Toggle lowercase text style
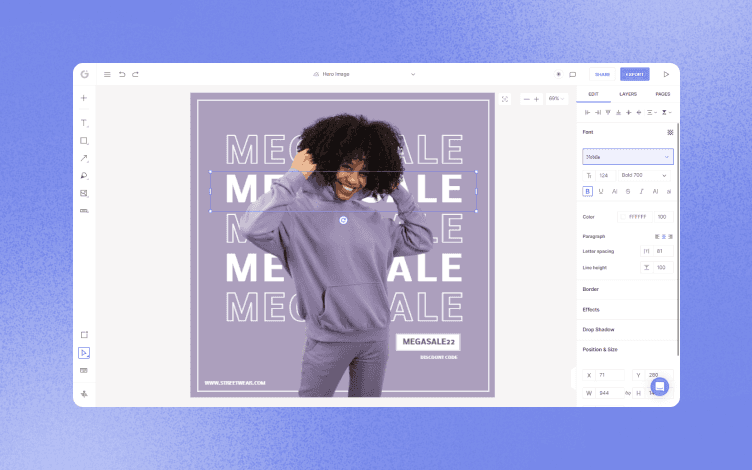This screenshot has width=752, height=470. 669,191
